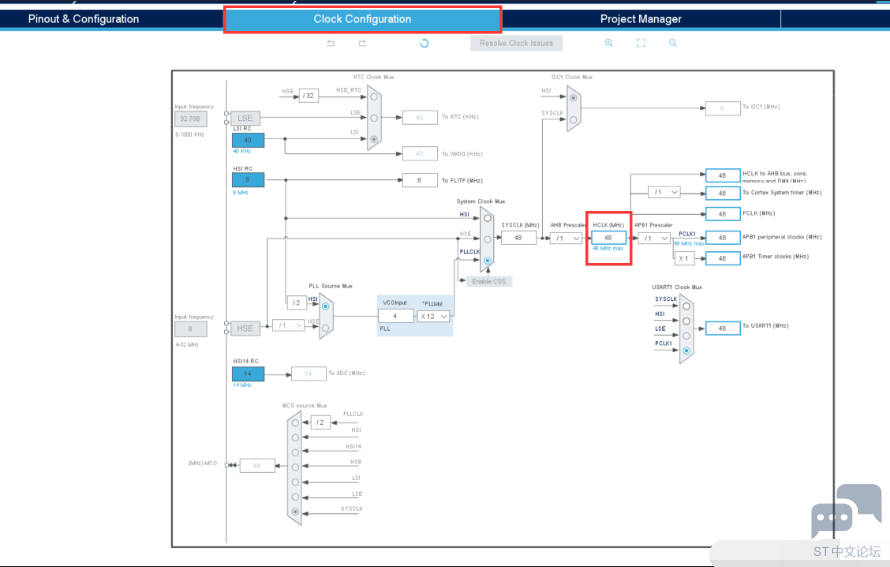
Task: Select LSI in MCO source Mux
Action: [295, 482]
